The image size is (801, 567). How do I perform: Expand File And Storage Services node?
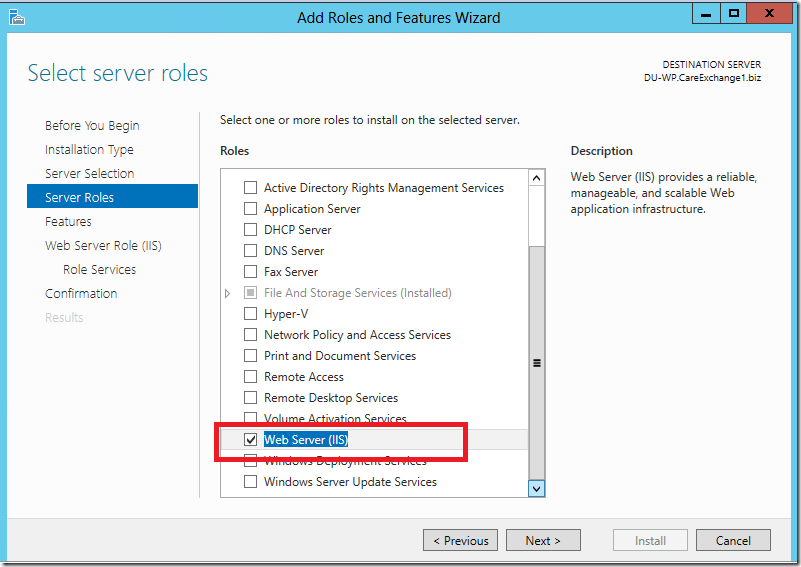point(227,293)
